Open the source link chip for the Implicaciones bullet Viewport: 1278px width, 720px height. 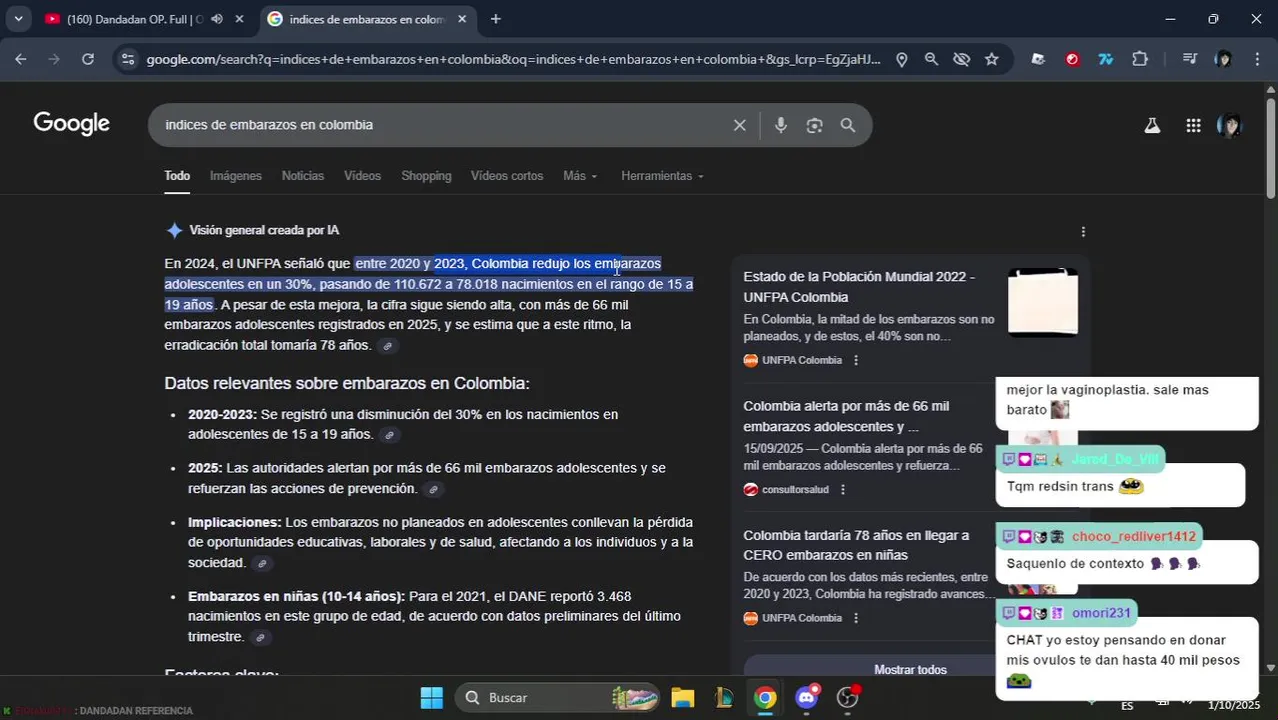click(262, 564)
